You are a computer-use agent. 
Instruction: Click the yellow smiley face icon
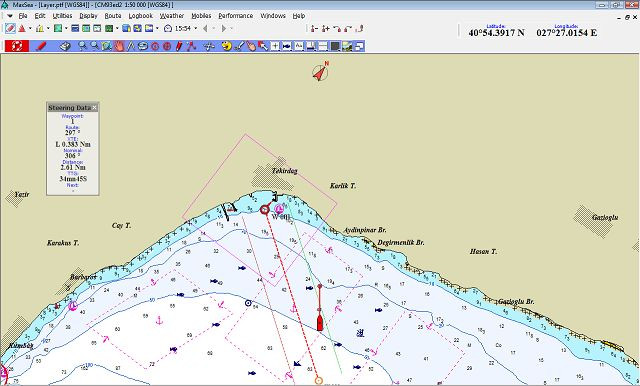coord(227,46)
